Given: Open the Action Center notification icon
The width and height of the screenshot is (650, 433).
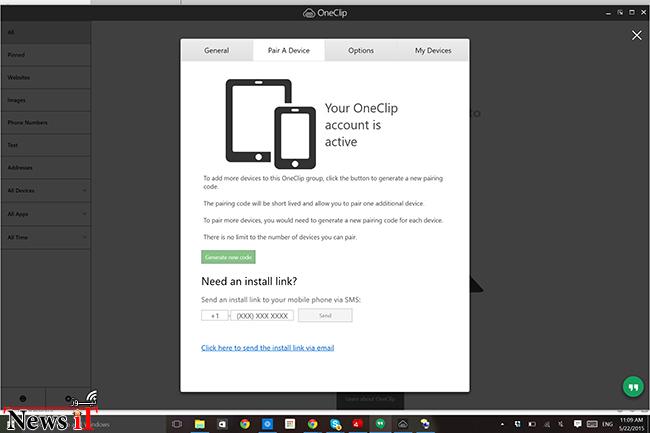Looking at the screenshot, I should tap(577, 423).
